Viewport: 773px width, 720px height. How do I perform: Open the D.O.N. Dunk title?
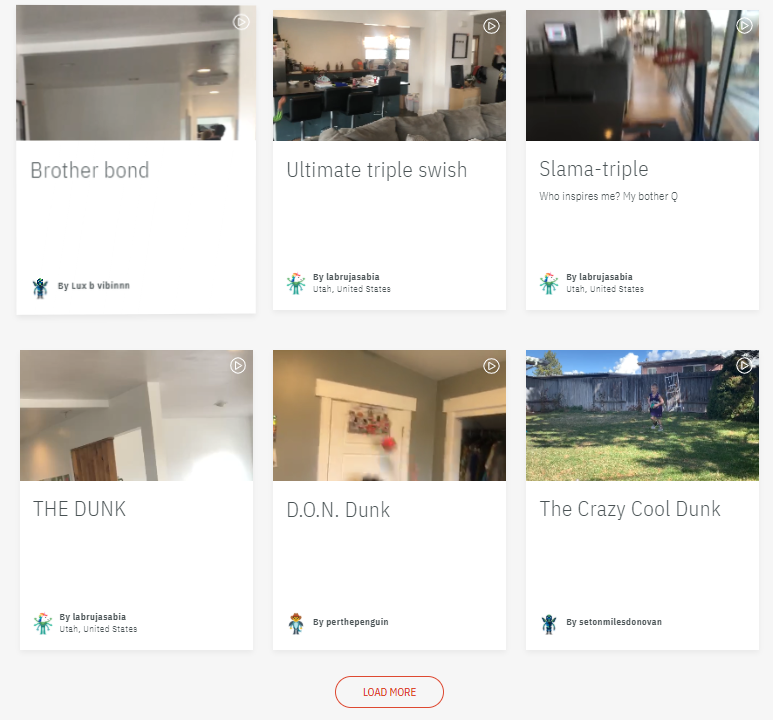point(338,510)
